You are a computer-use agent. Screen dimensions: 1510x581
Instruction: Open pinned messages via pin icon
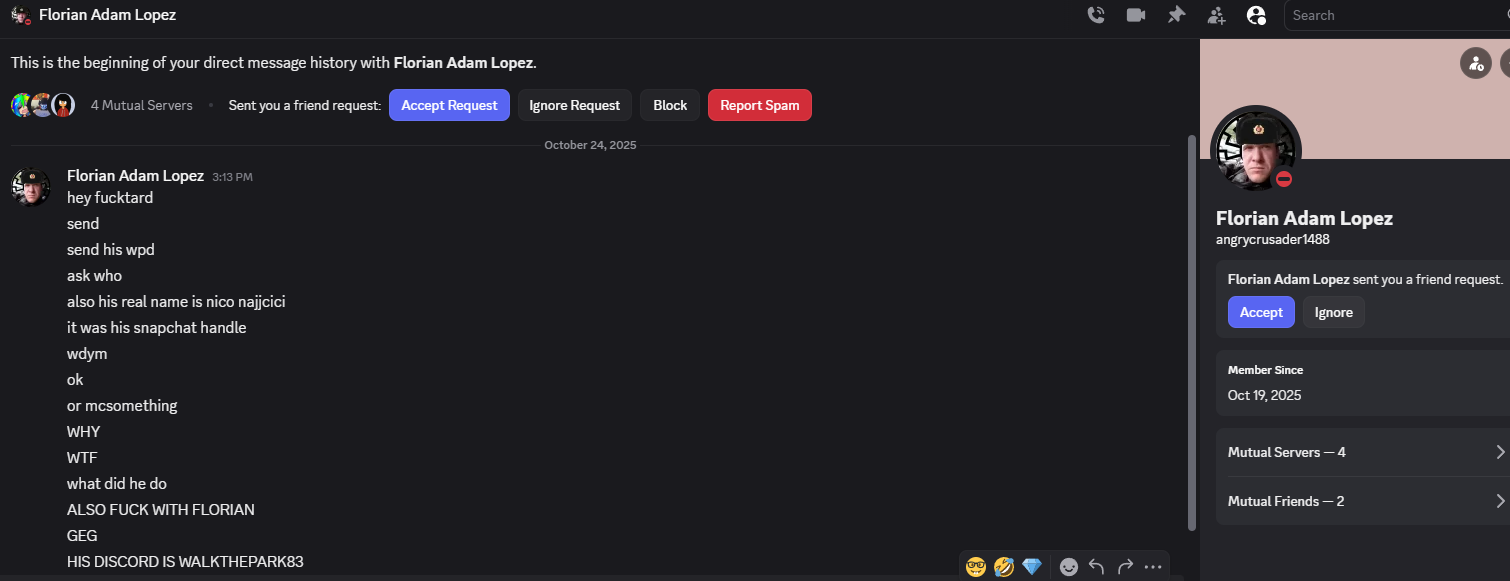[1176, 15]
